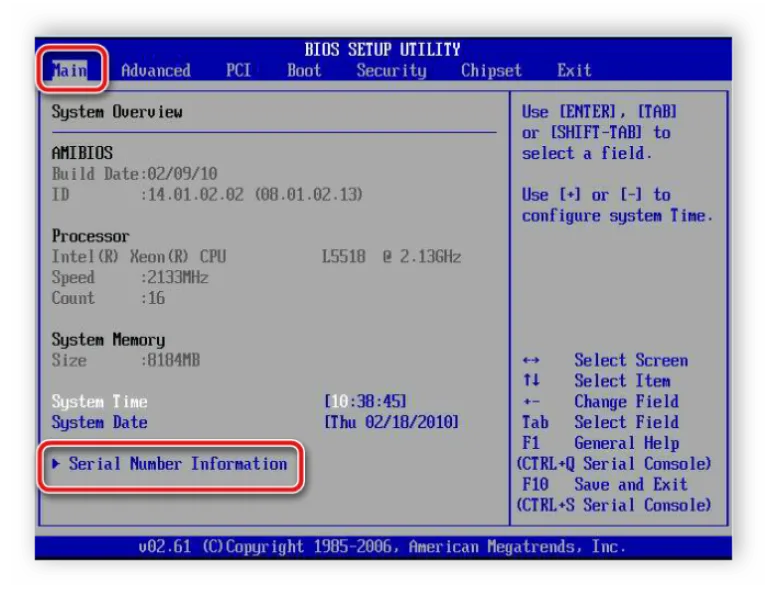Click the System Memory heading
Image resolution: width=768 pixels, height=596 pixels.
(x=108, y=339)
